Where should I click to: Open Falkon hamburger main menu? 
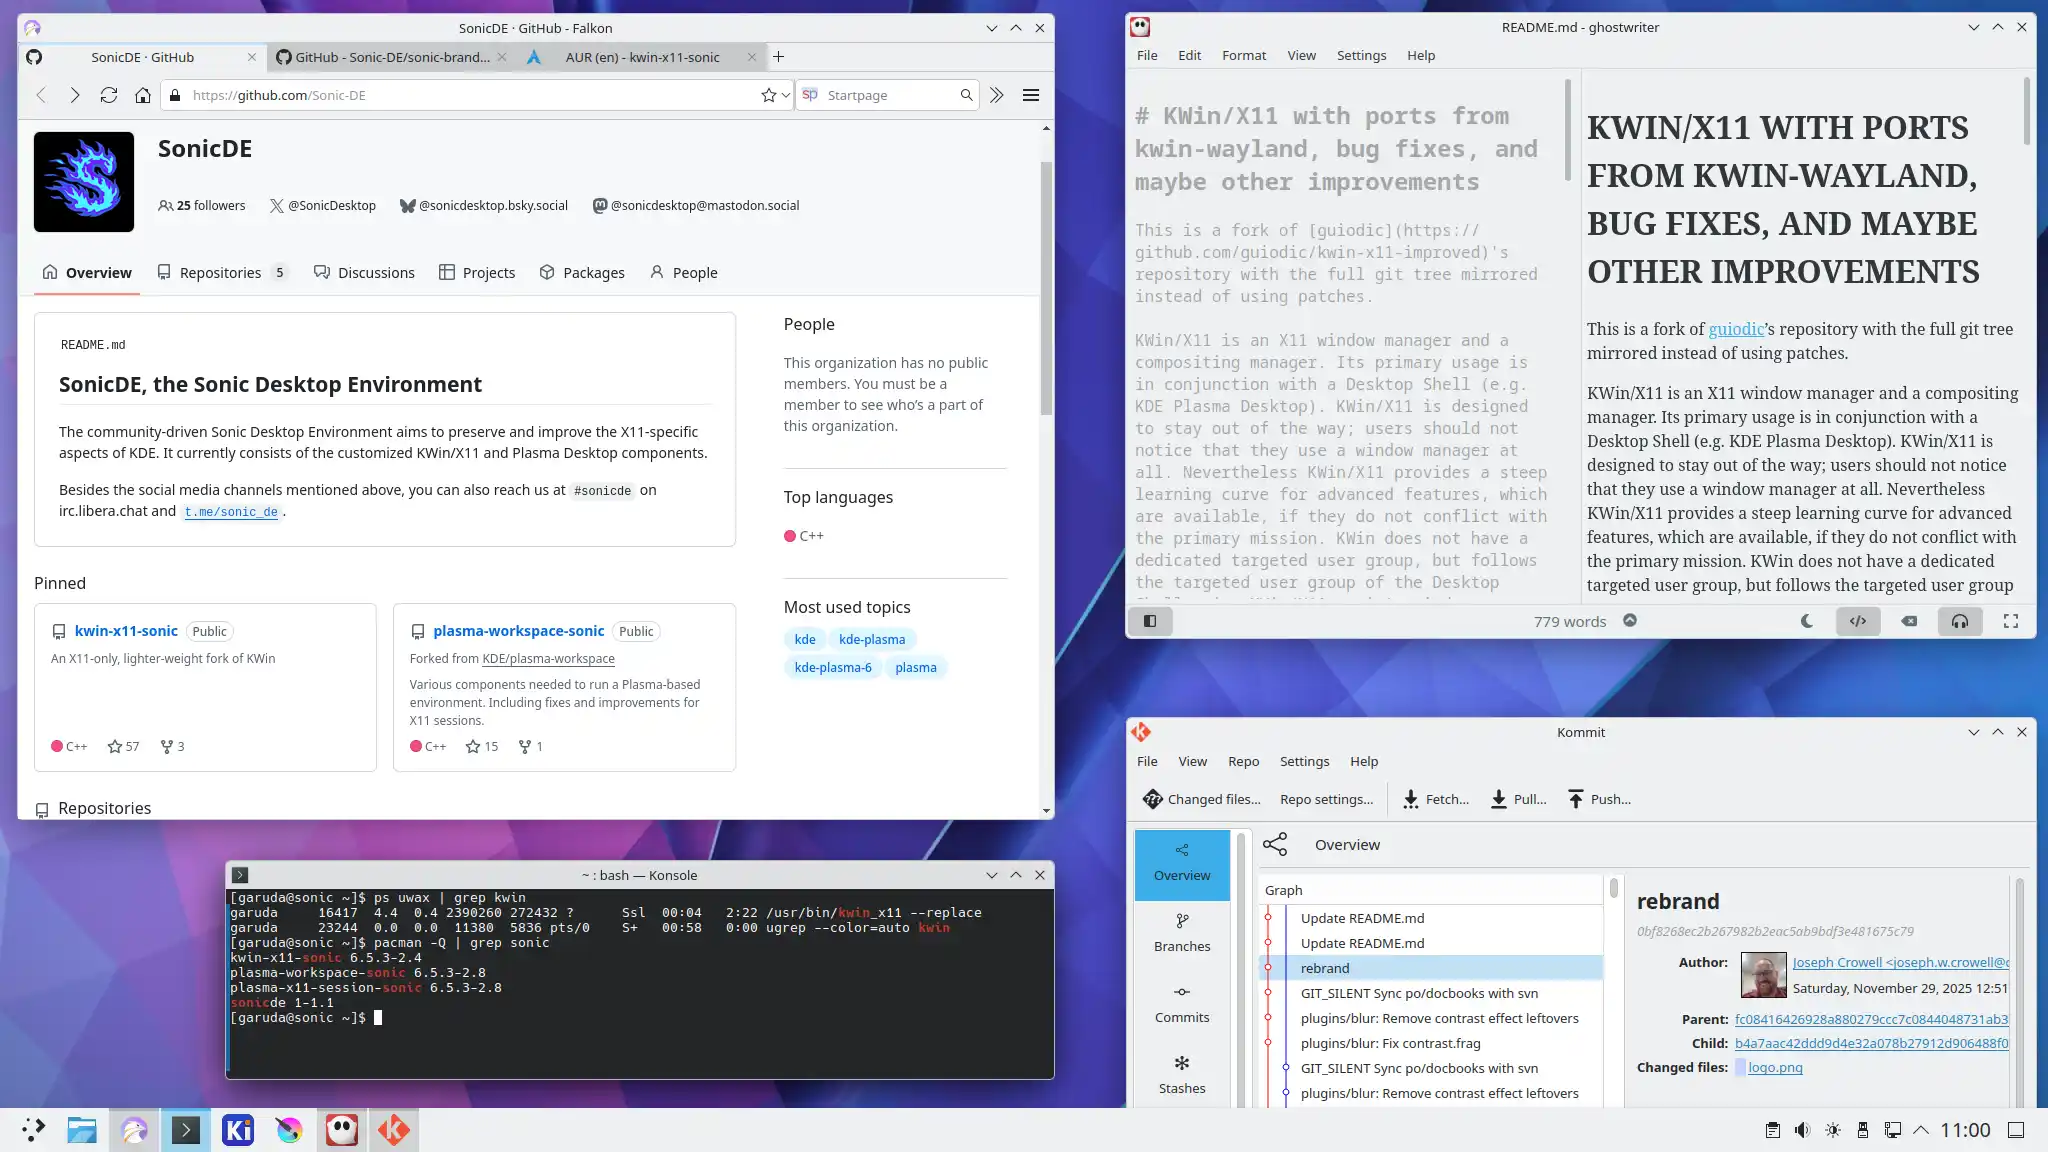[x=1031, y=95]
